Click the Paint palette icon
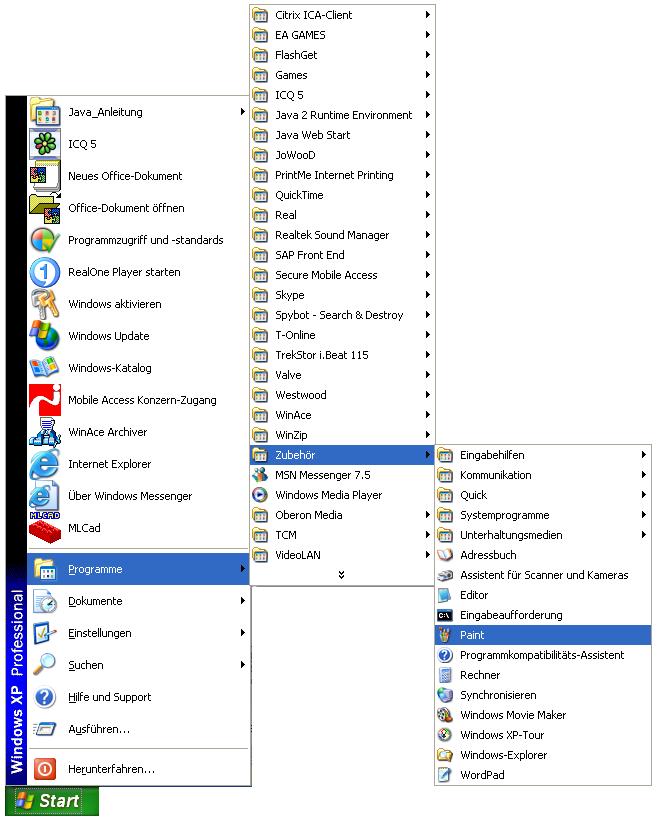This screenshot has height=821, width=658. pyautogui.click(x=446, y=635)
